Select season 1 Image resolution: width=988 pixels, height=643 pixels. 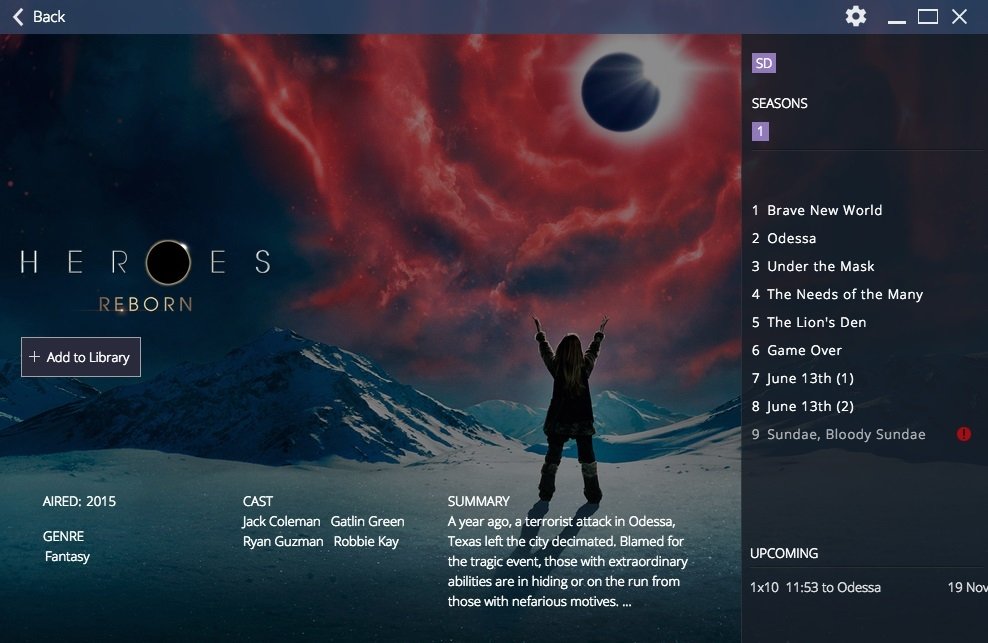(760, 131)
